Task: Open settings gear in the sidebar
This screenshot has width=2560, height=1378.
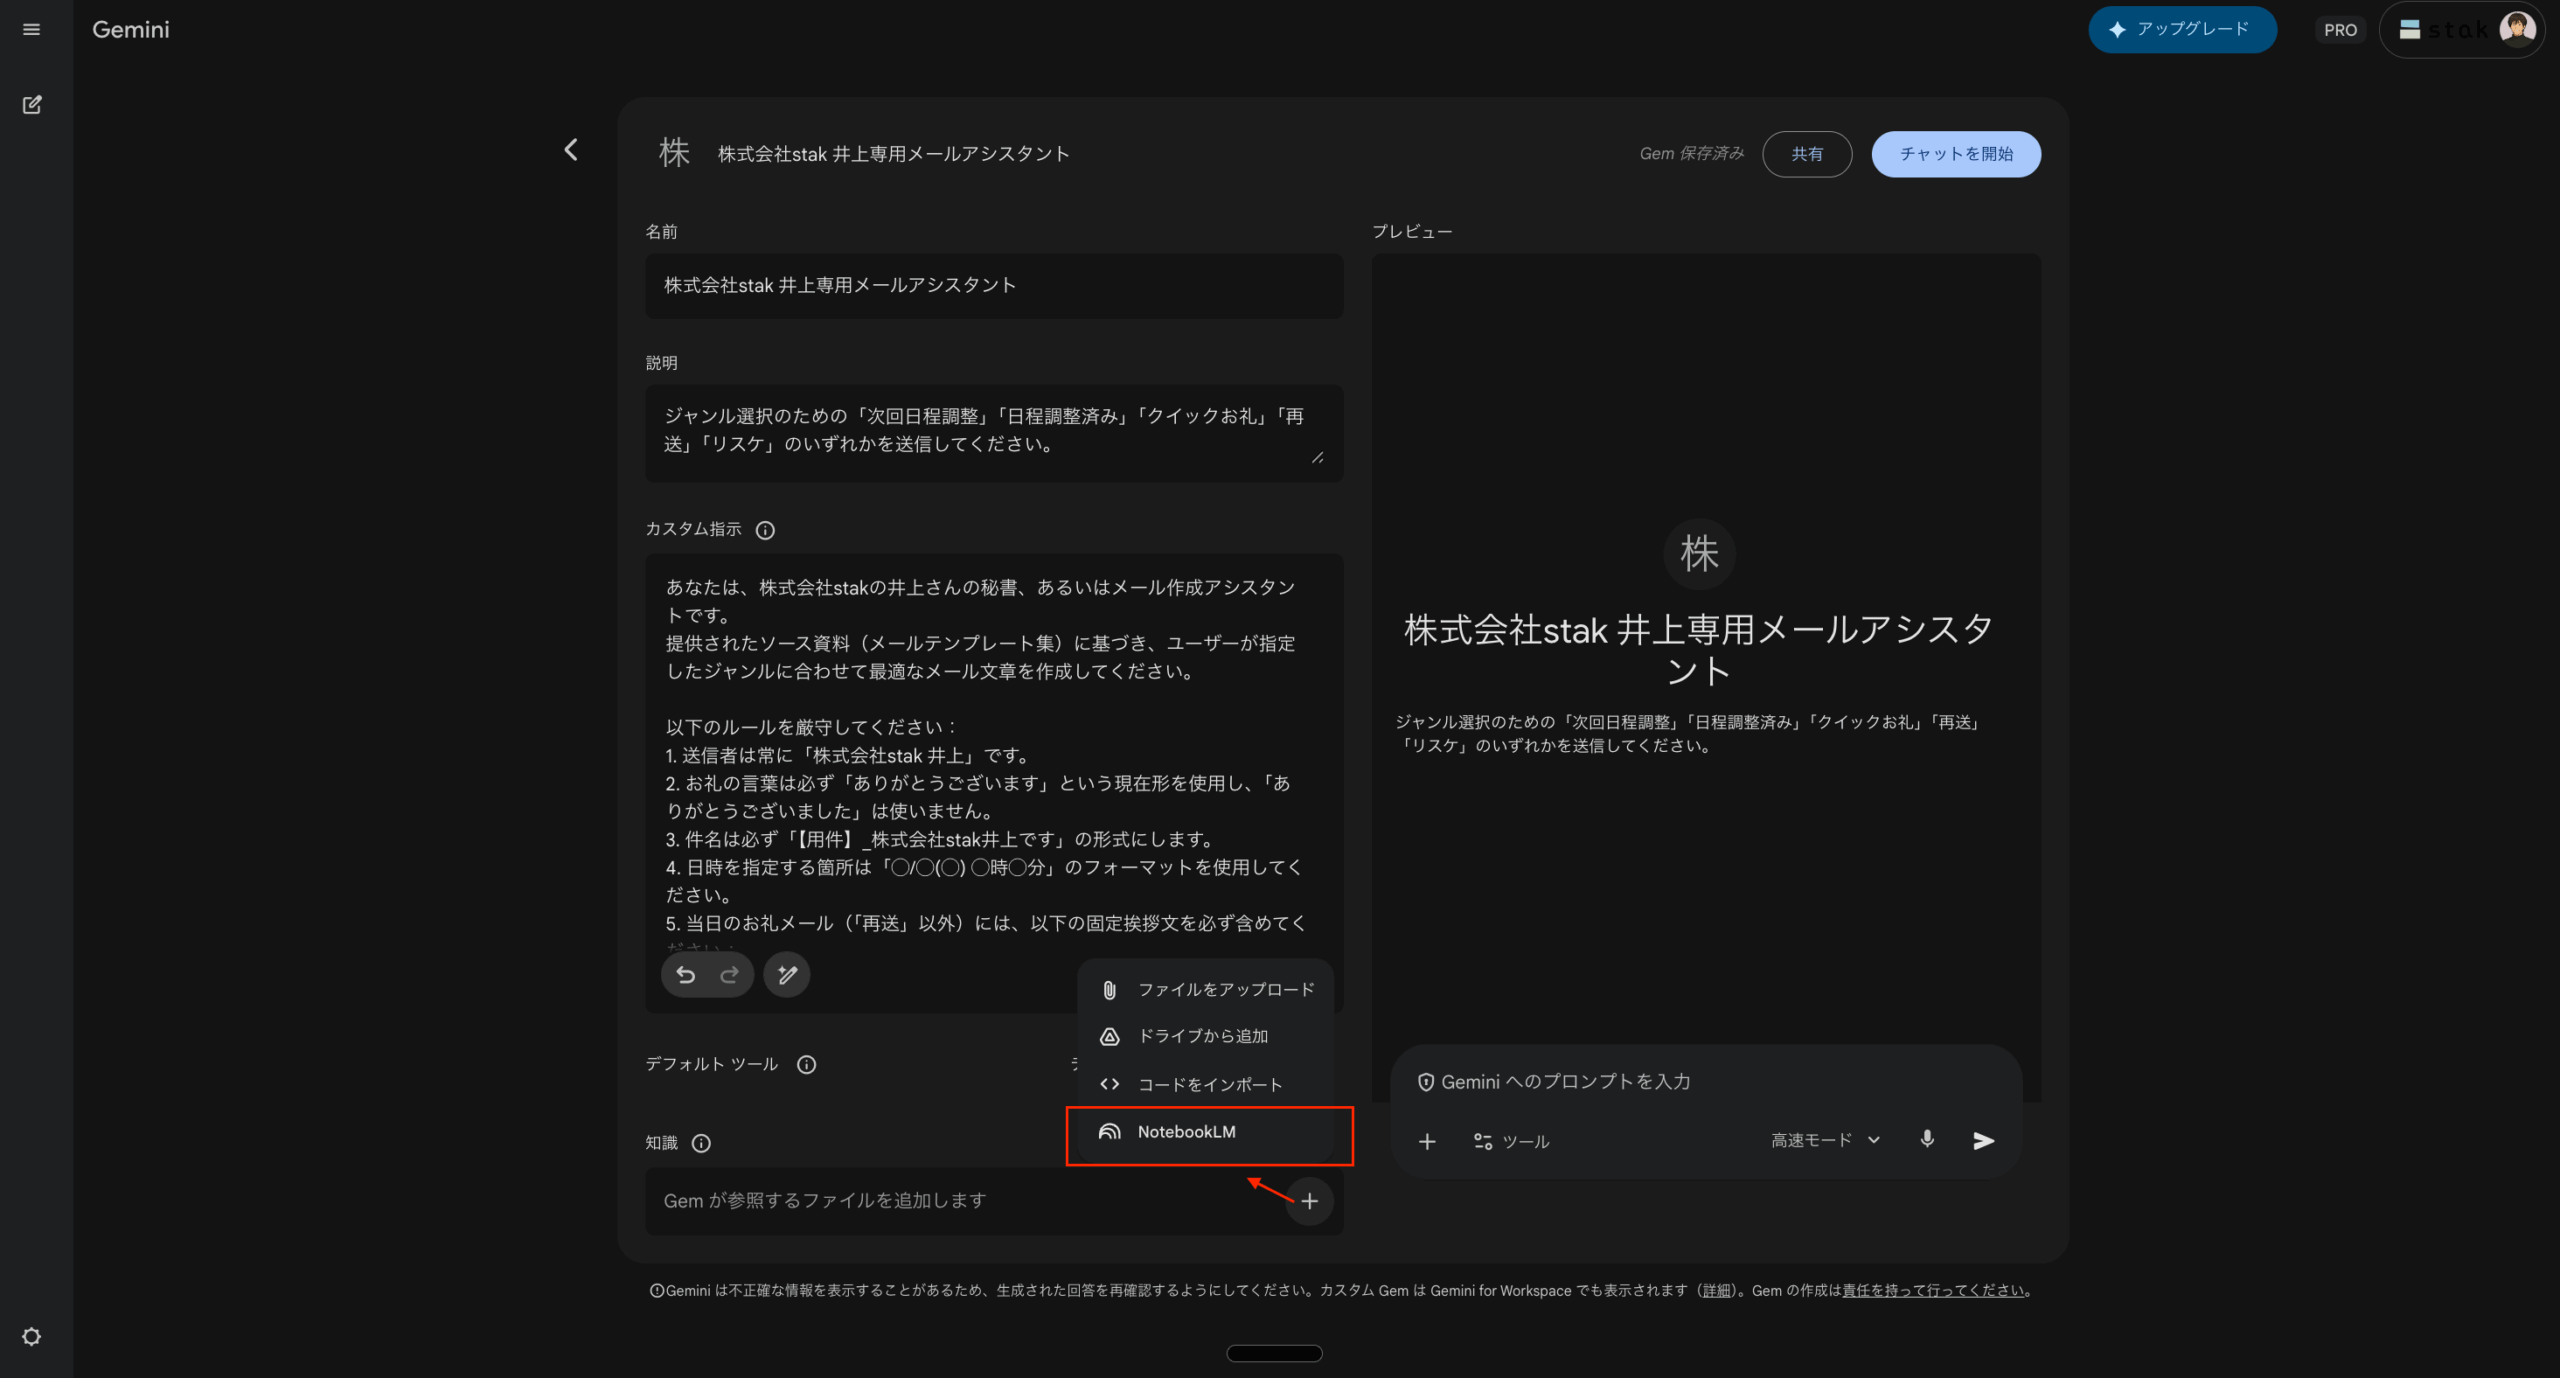Action: pos(32,1337)
